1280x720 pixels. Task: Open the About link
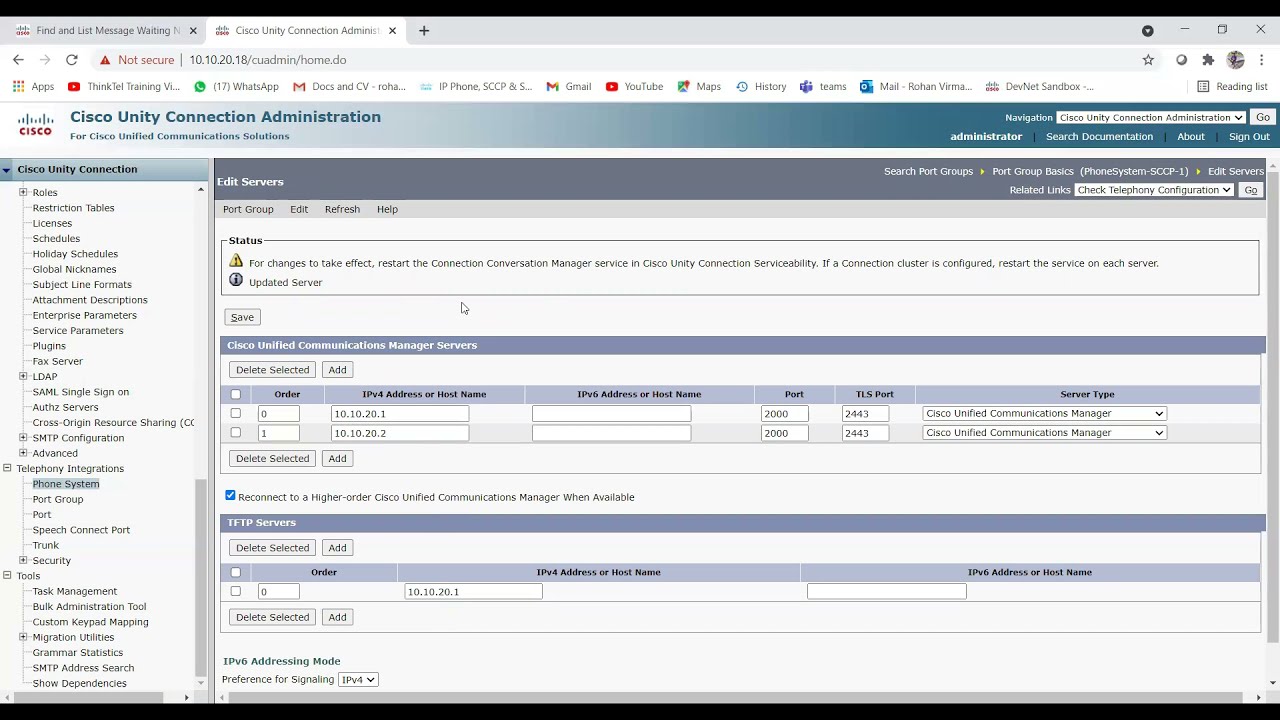1190,137
